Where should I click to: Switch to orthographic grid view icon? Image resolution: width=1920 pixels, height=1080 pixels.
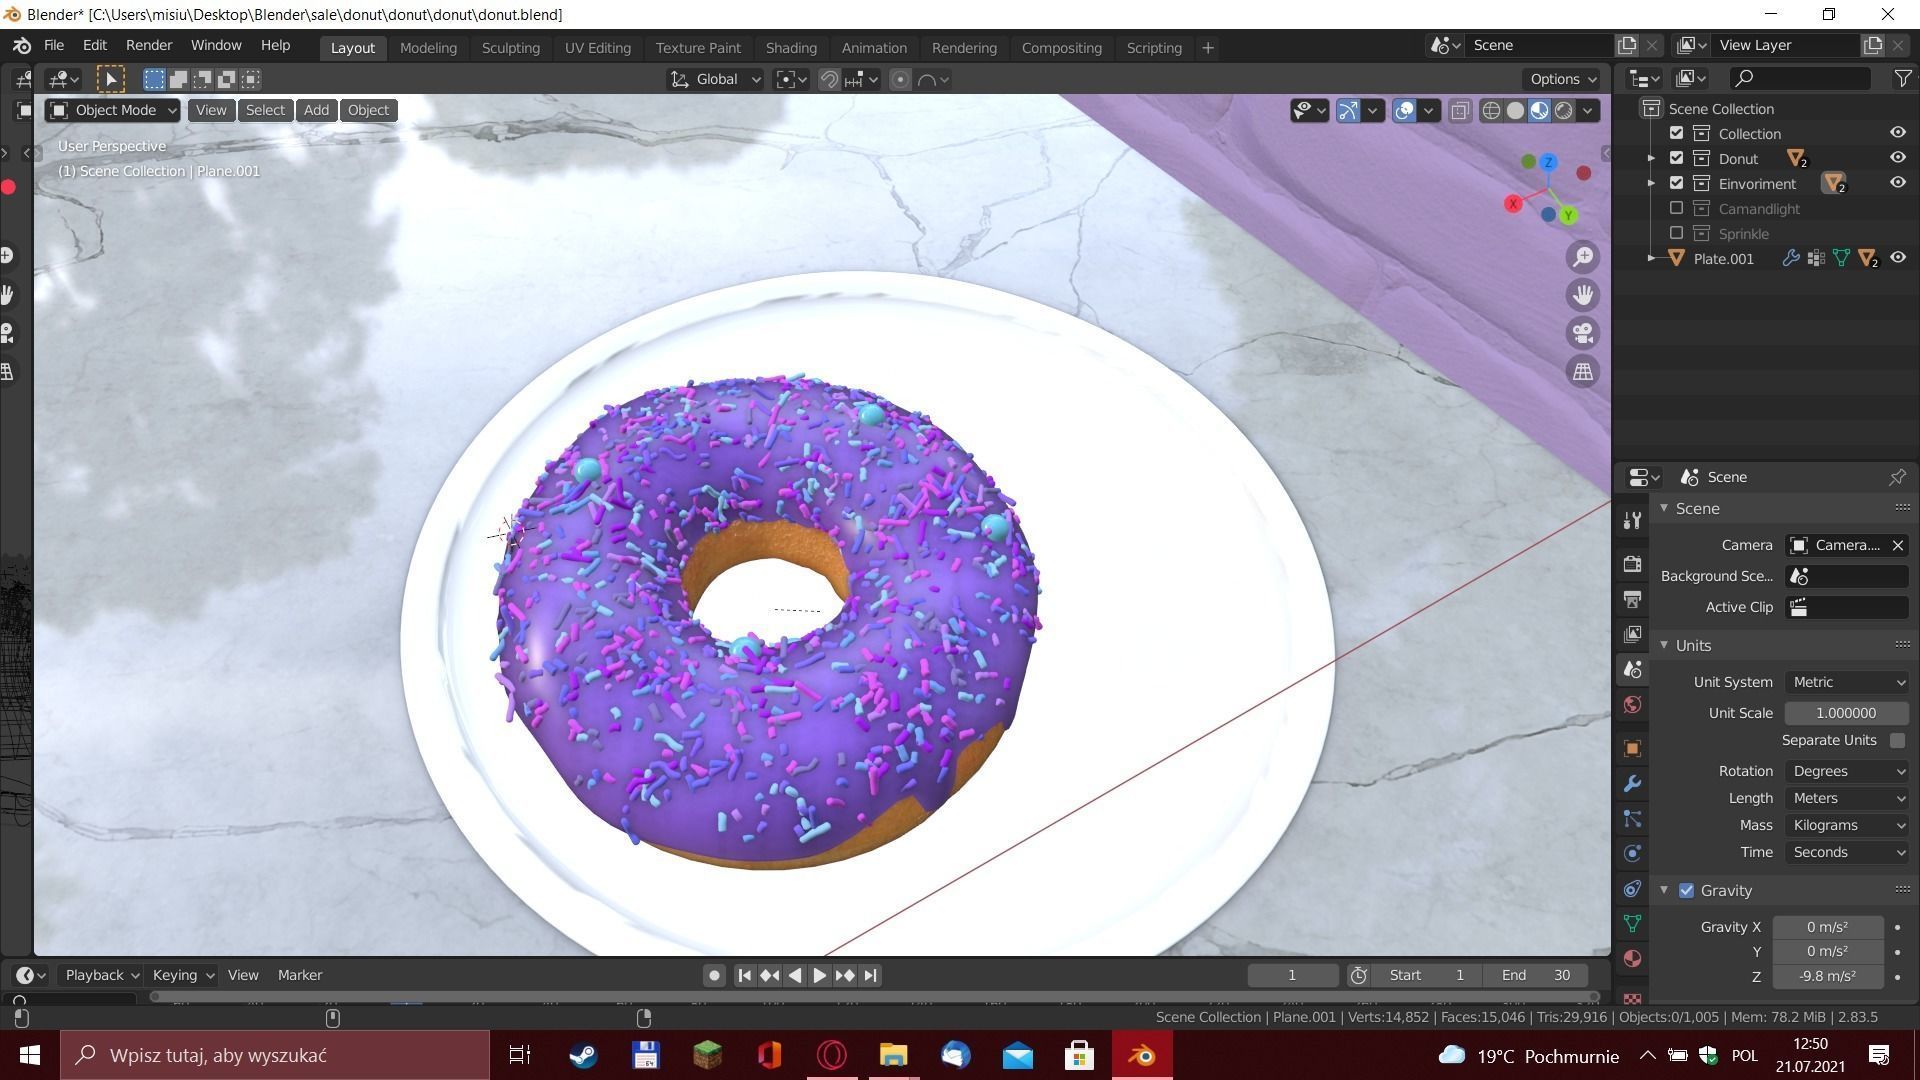1583,372
